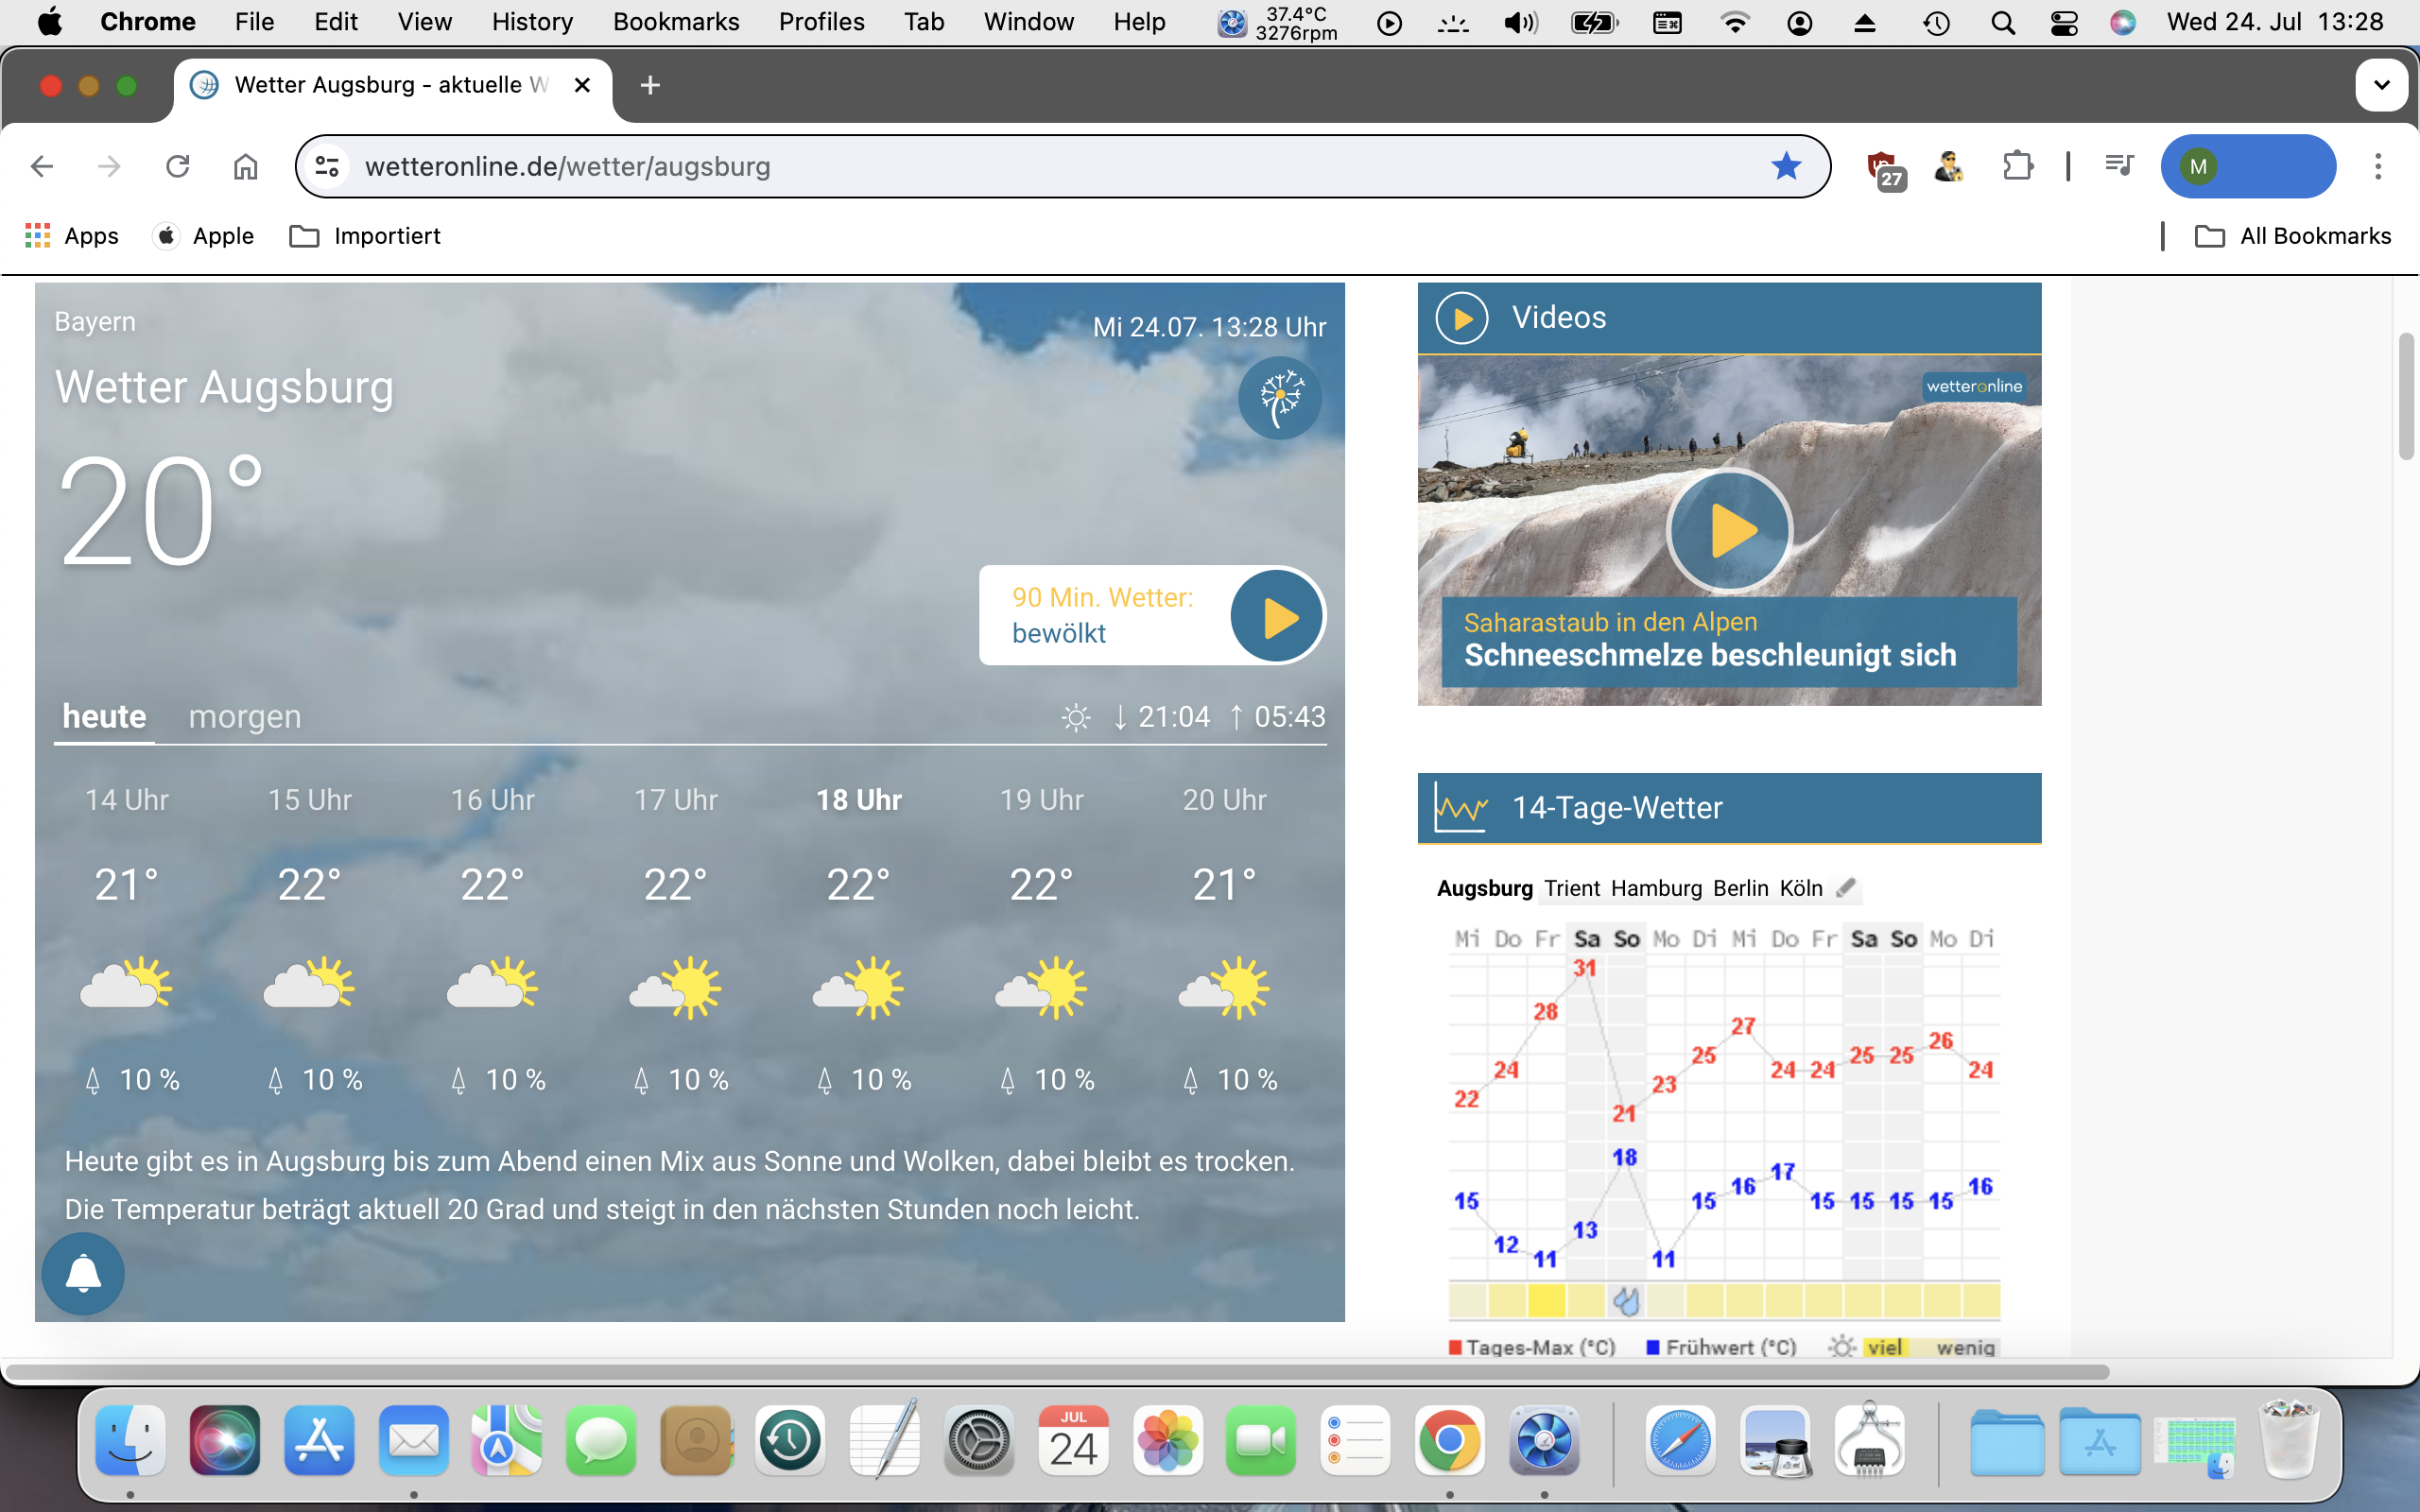The height and width of the screenshot is (1512, 2420).
Task: Expand the tab search dropdown arrow
Action: (2381, 85)
